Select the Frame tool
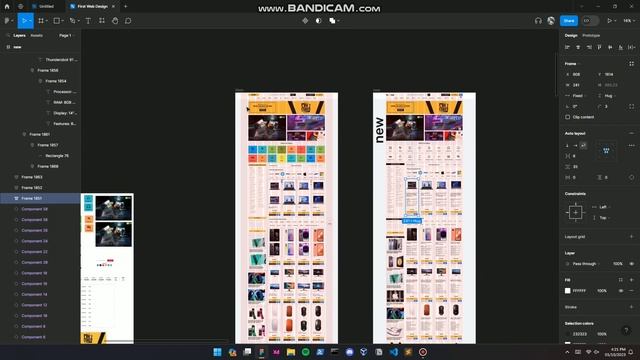This screenshot has height=360, width=640. (x=41, y=20)
